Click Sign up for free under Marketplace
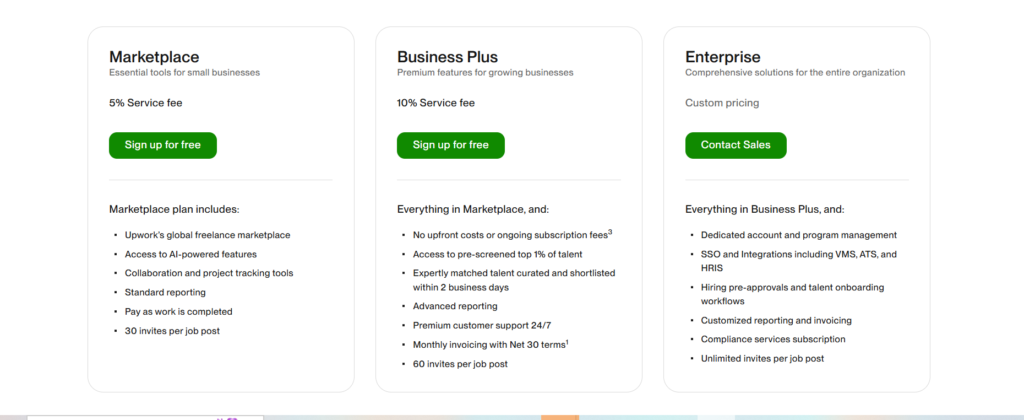Image resolution: width=1024 pixels, height=420 pixels. 163,145
